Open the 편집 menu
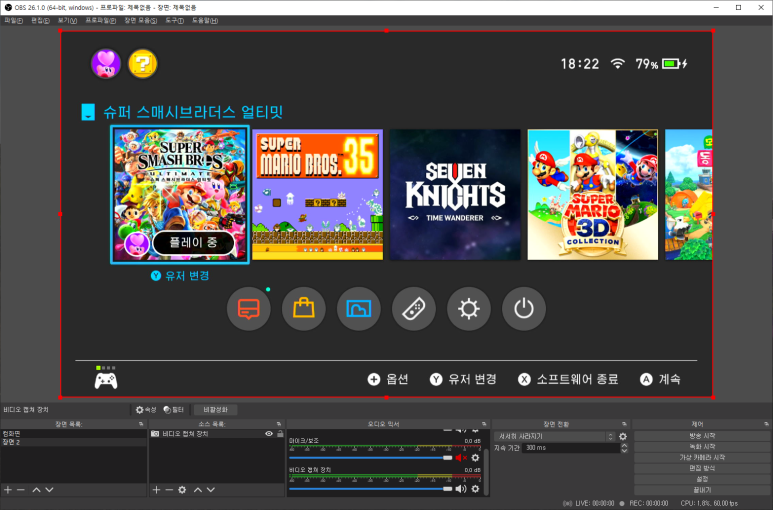773x510 pixels. tap(40, 20)
